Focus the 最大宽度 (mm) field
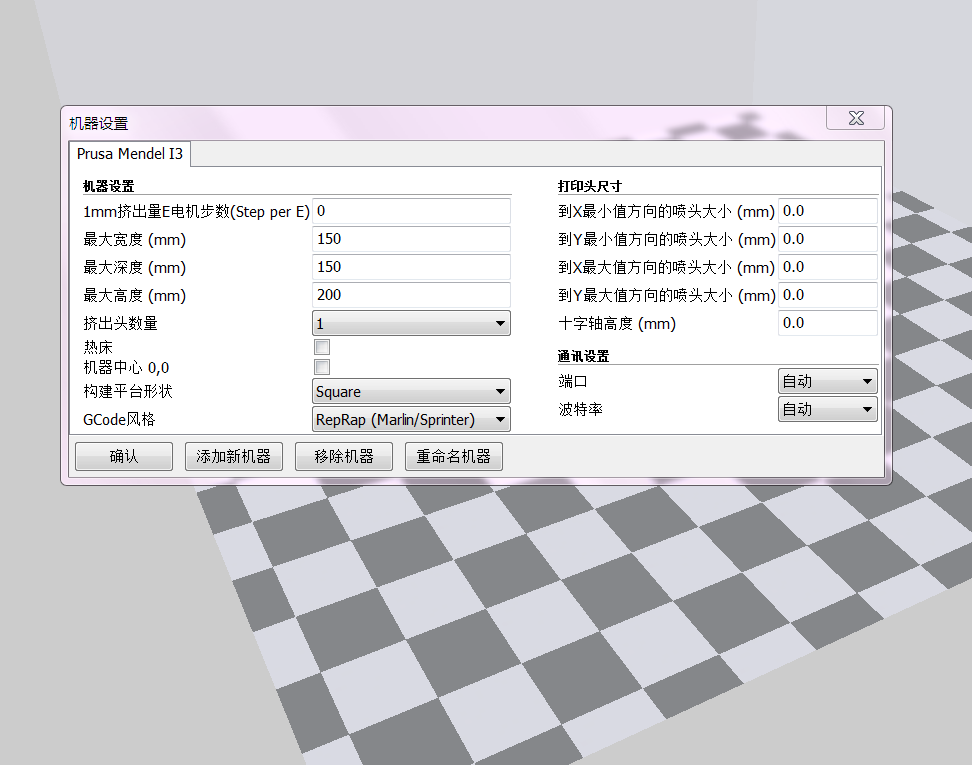This screenshot has height=765, width=972. pos(411,239)
